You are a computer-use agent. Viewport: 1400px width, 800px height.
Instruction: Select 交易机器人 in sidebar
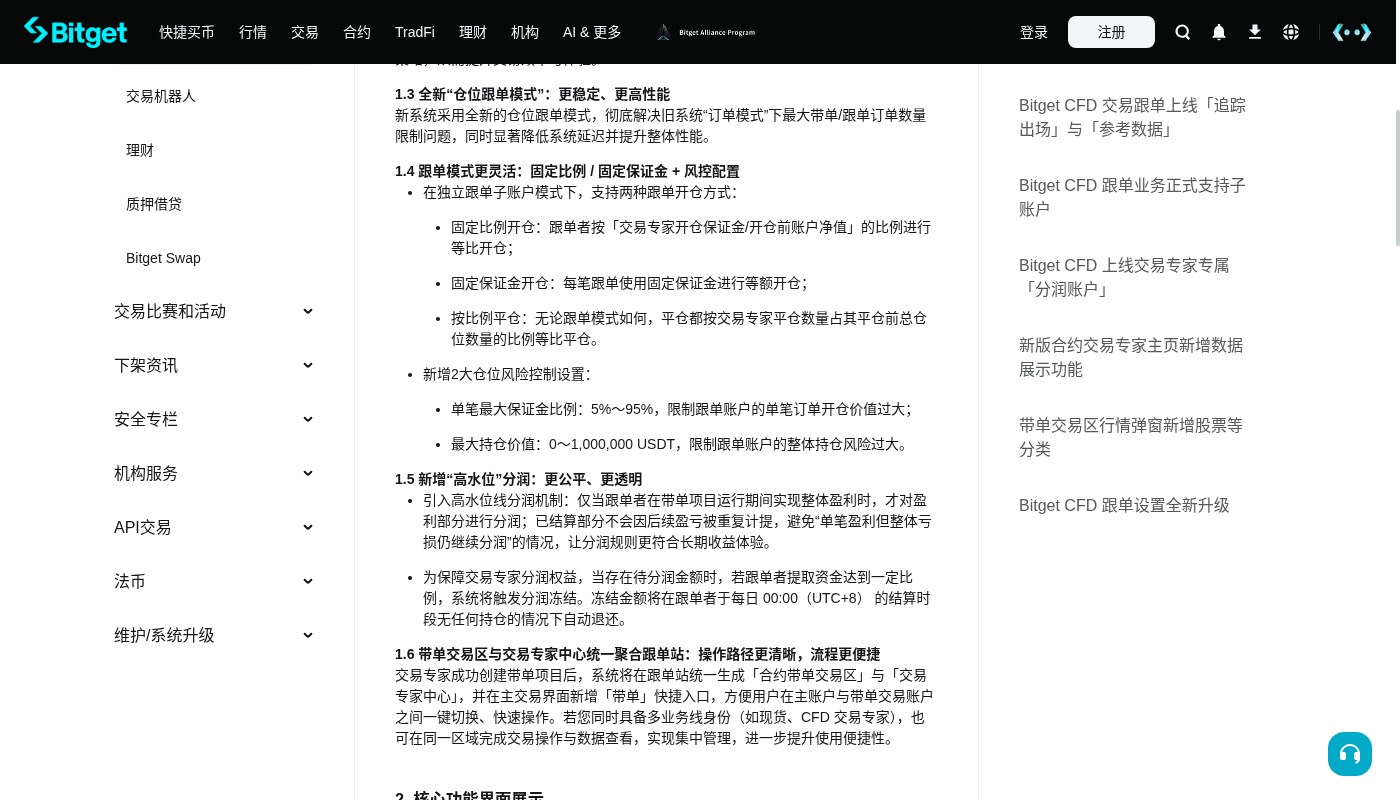[x=161, y=96]
